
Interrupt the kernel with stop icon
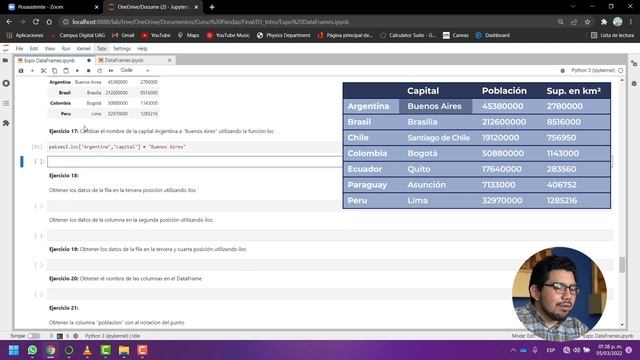coord(88,71)
